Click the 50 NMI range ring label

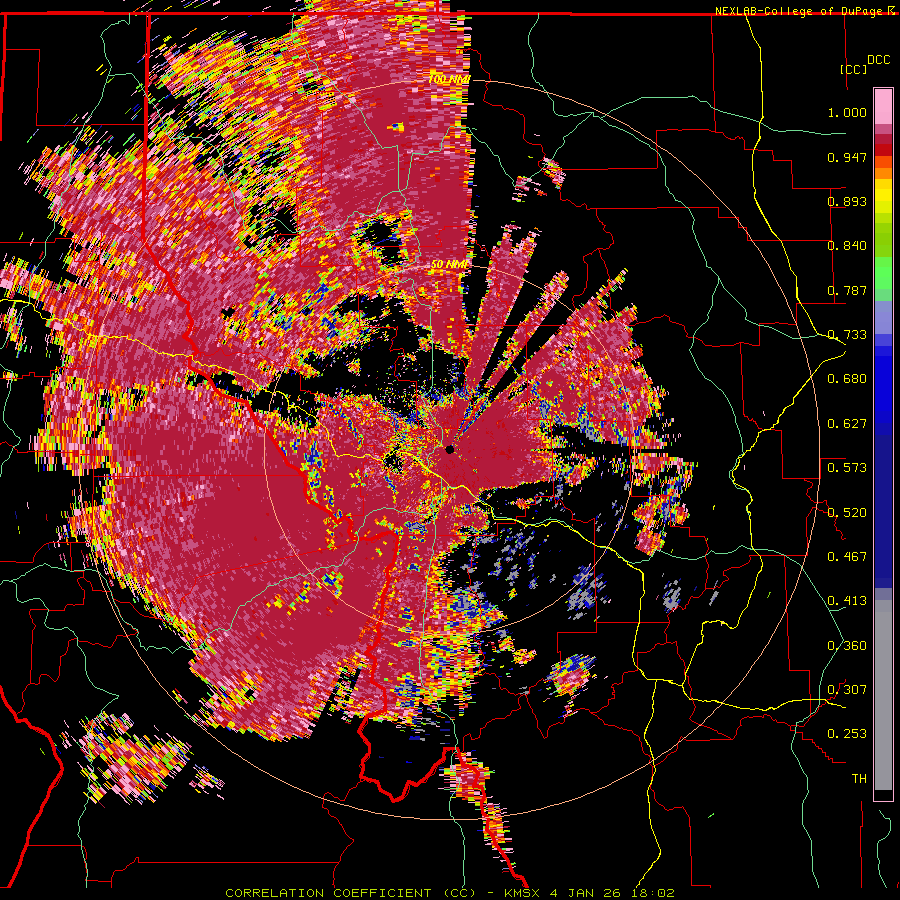click(x=449, y=265)
